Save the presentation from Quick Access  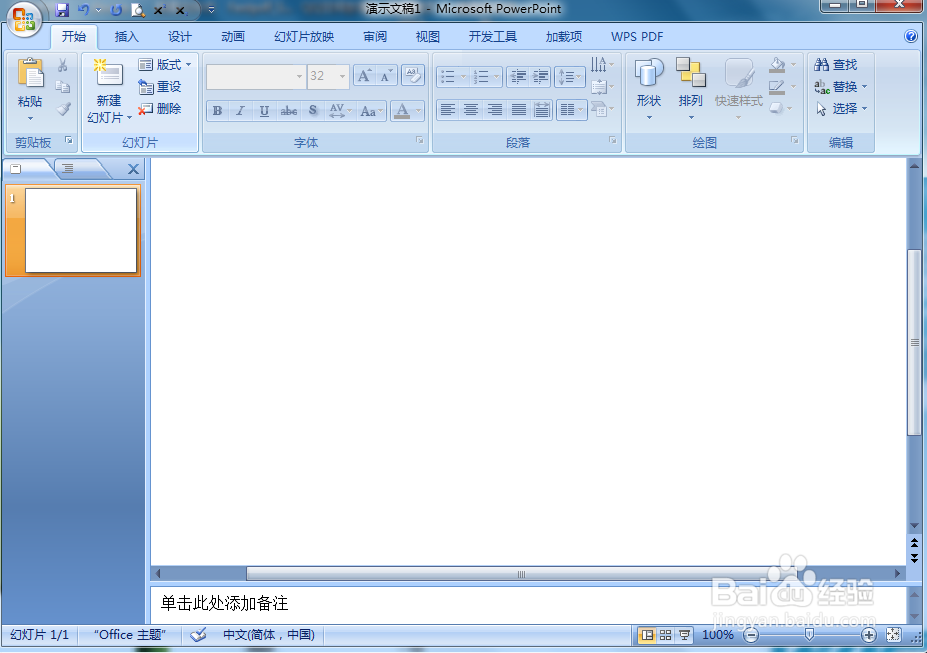(x=61, y=10)
